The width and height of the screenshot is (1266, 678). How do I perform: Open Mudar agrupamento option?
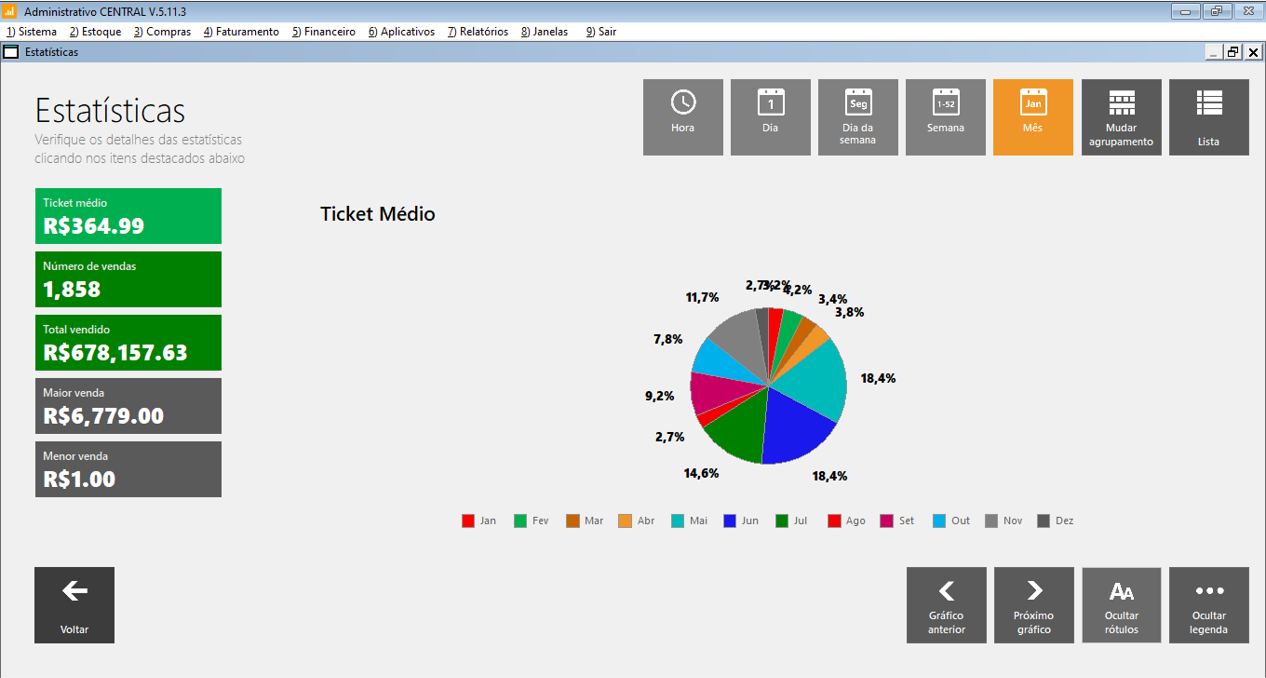(1121, 117)
